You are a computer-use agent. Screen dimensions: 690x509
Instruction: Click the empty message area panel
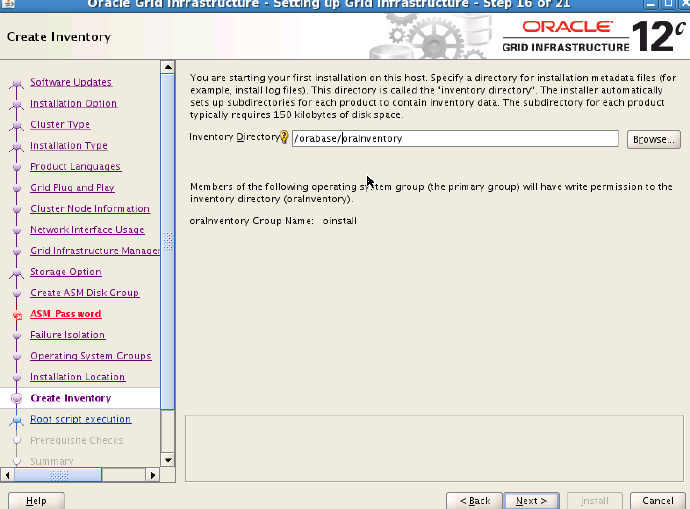click(434, 448)
